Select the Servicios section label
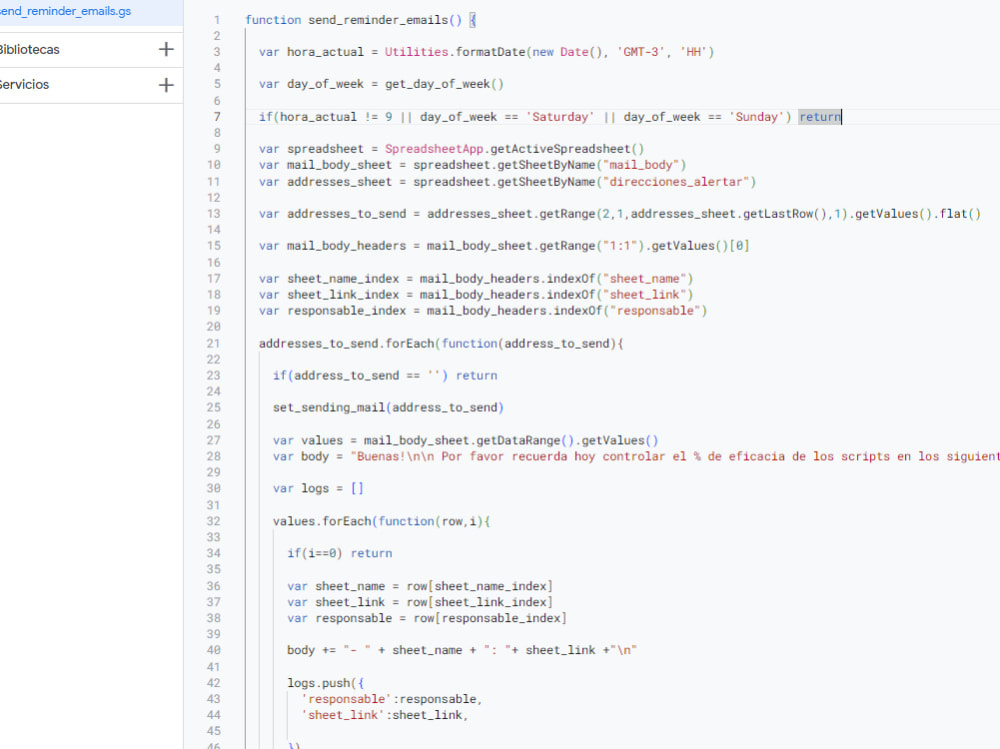The width and height of the screenshot is (1000, 749). [25, 85]
